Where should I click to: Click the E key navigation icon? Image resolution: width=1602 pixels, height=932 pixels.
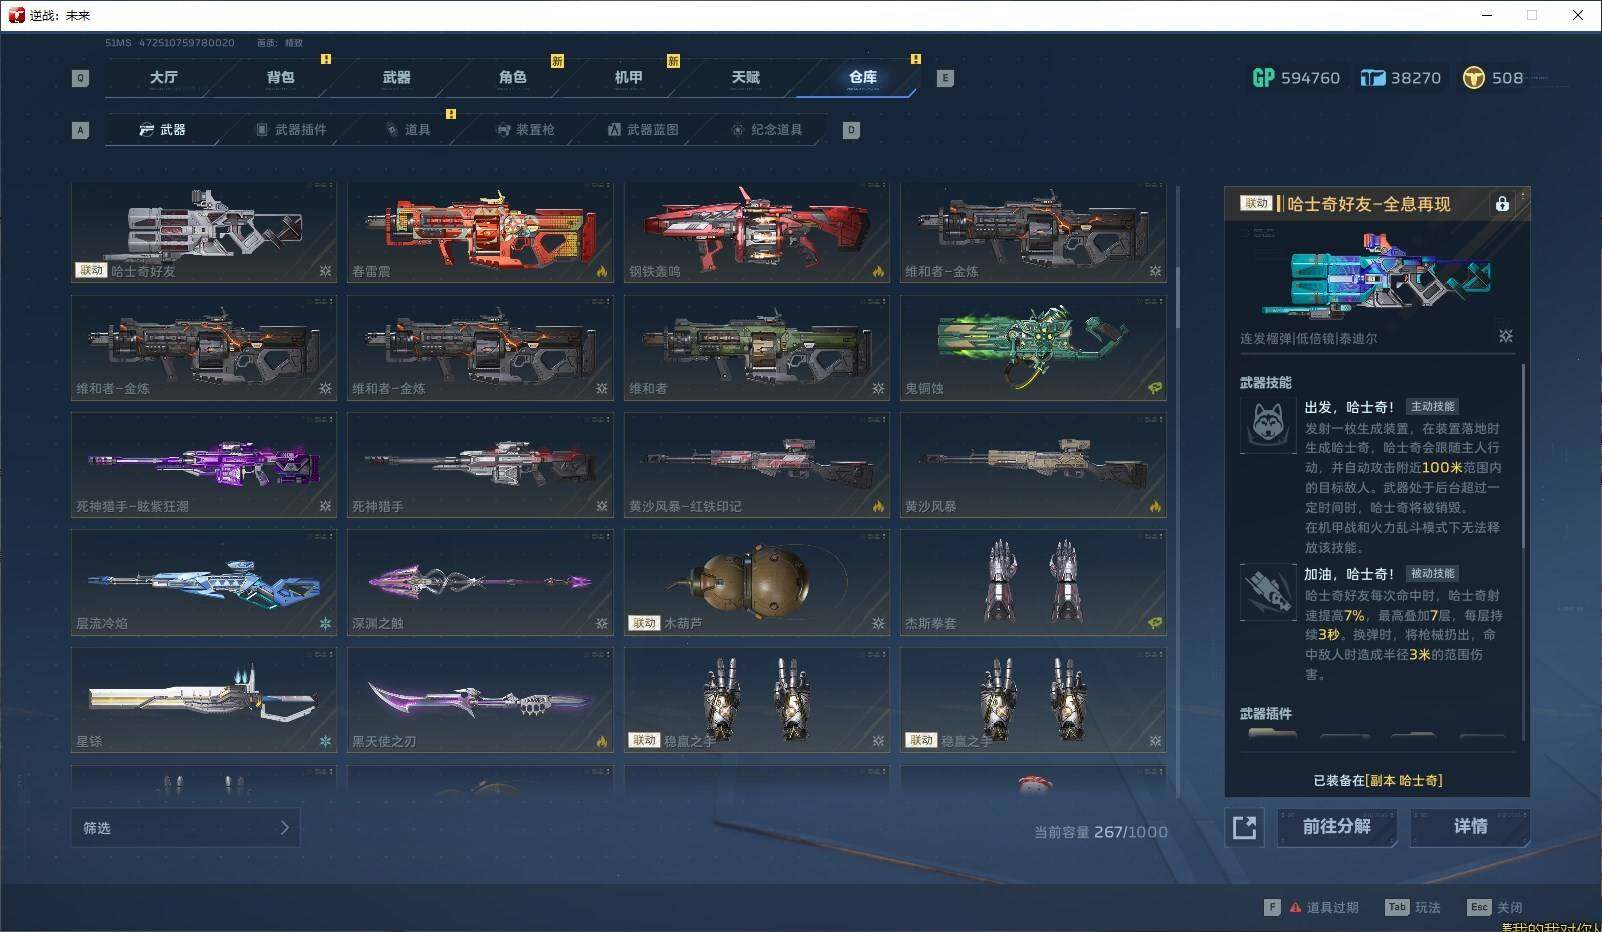pyautogui.click(x=944, y=78)
